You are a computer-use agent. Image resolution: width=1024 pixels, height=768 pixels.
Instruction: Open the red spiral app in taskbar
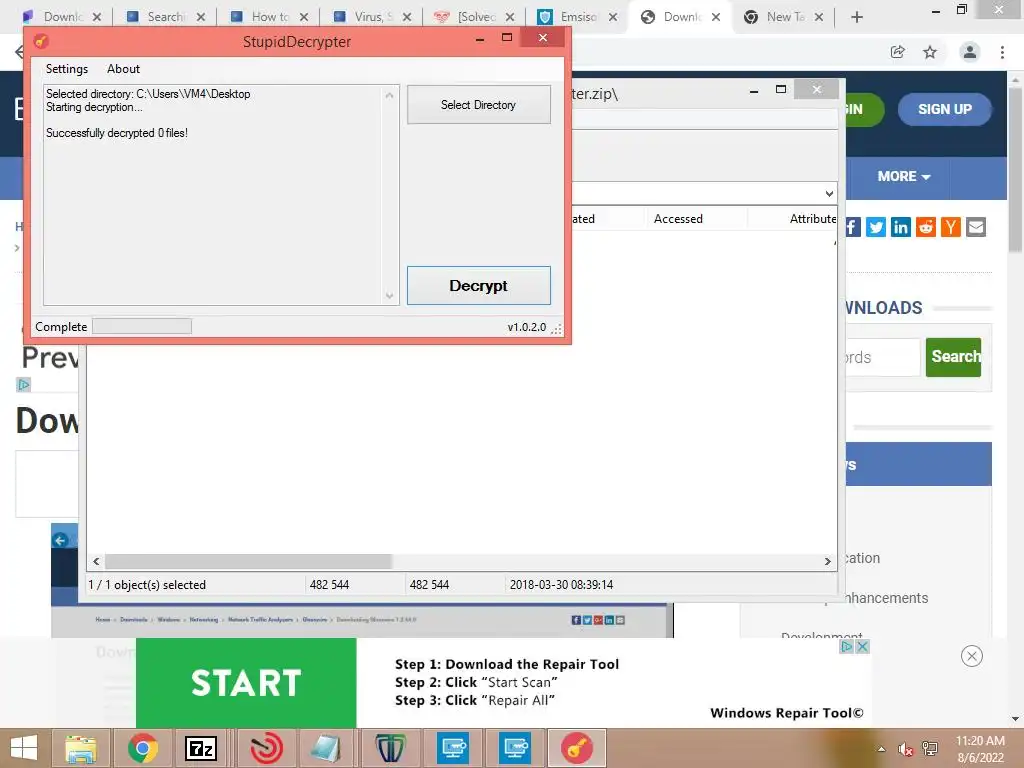(266, 748)
